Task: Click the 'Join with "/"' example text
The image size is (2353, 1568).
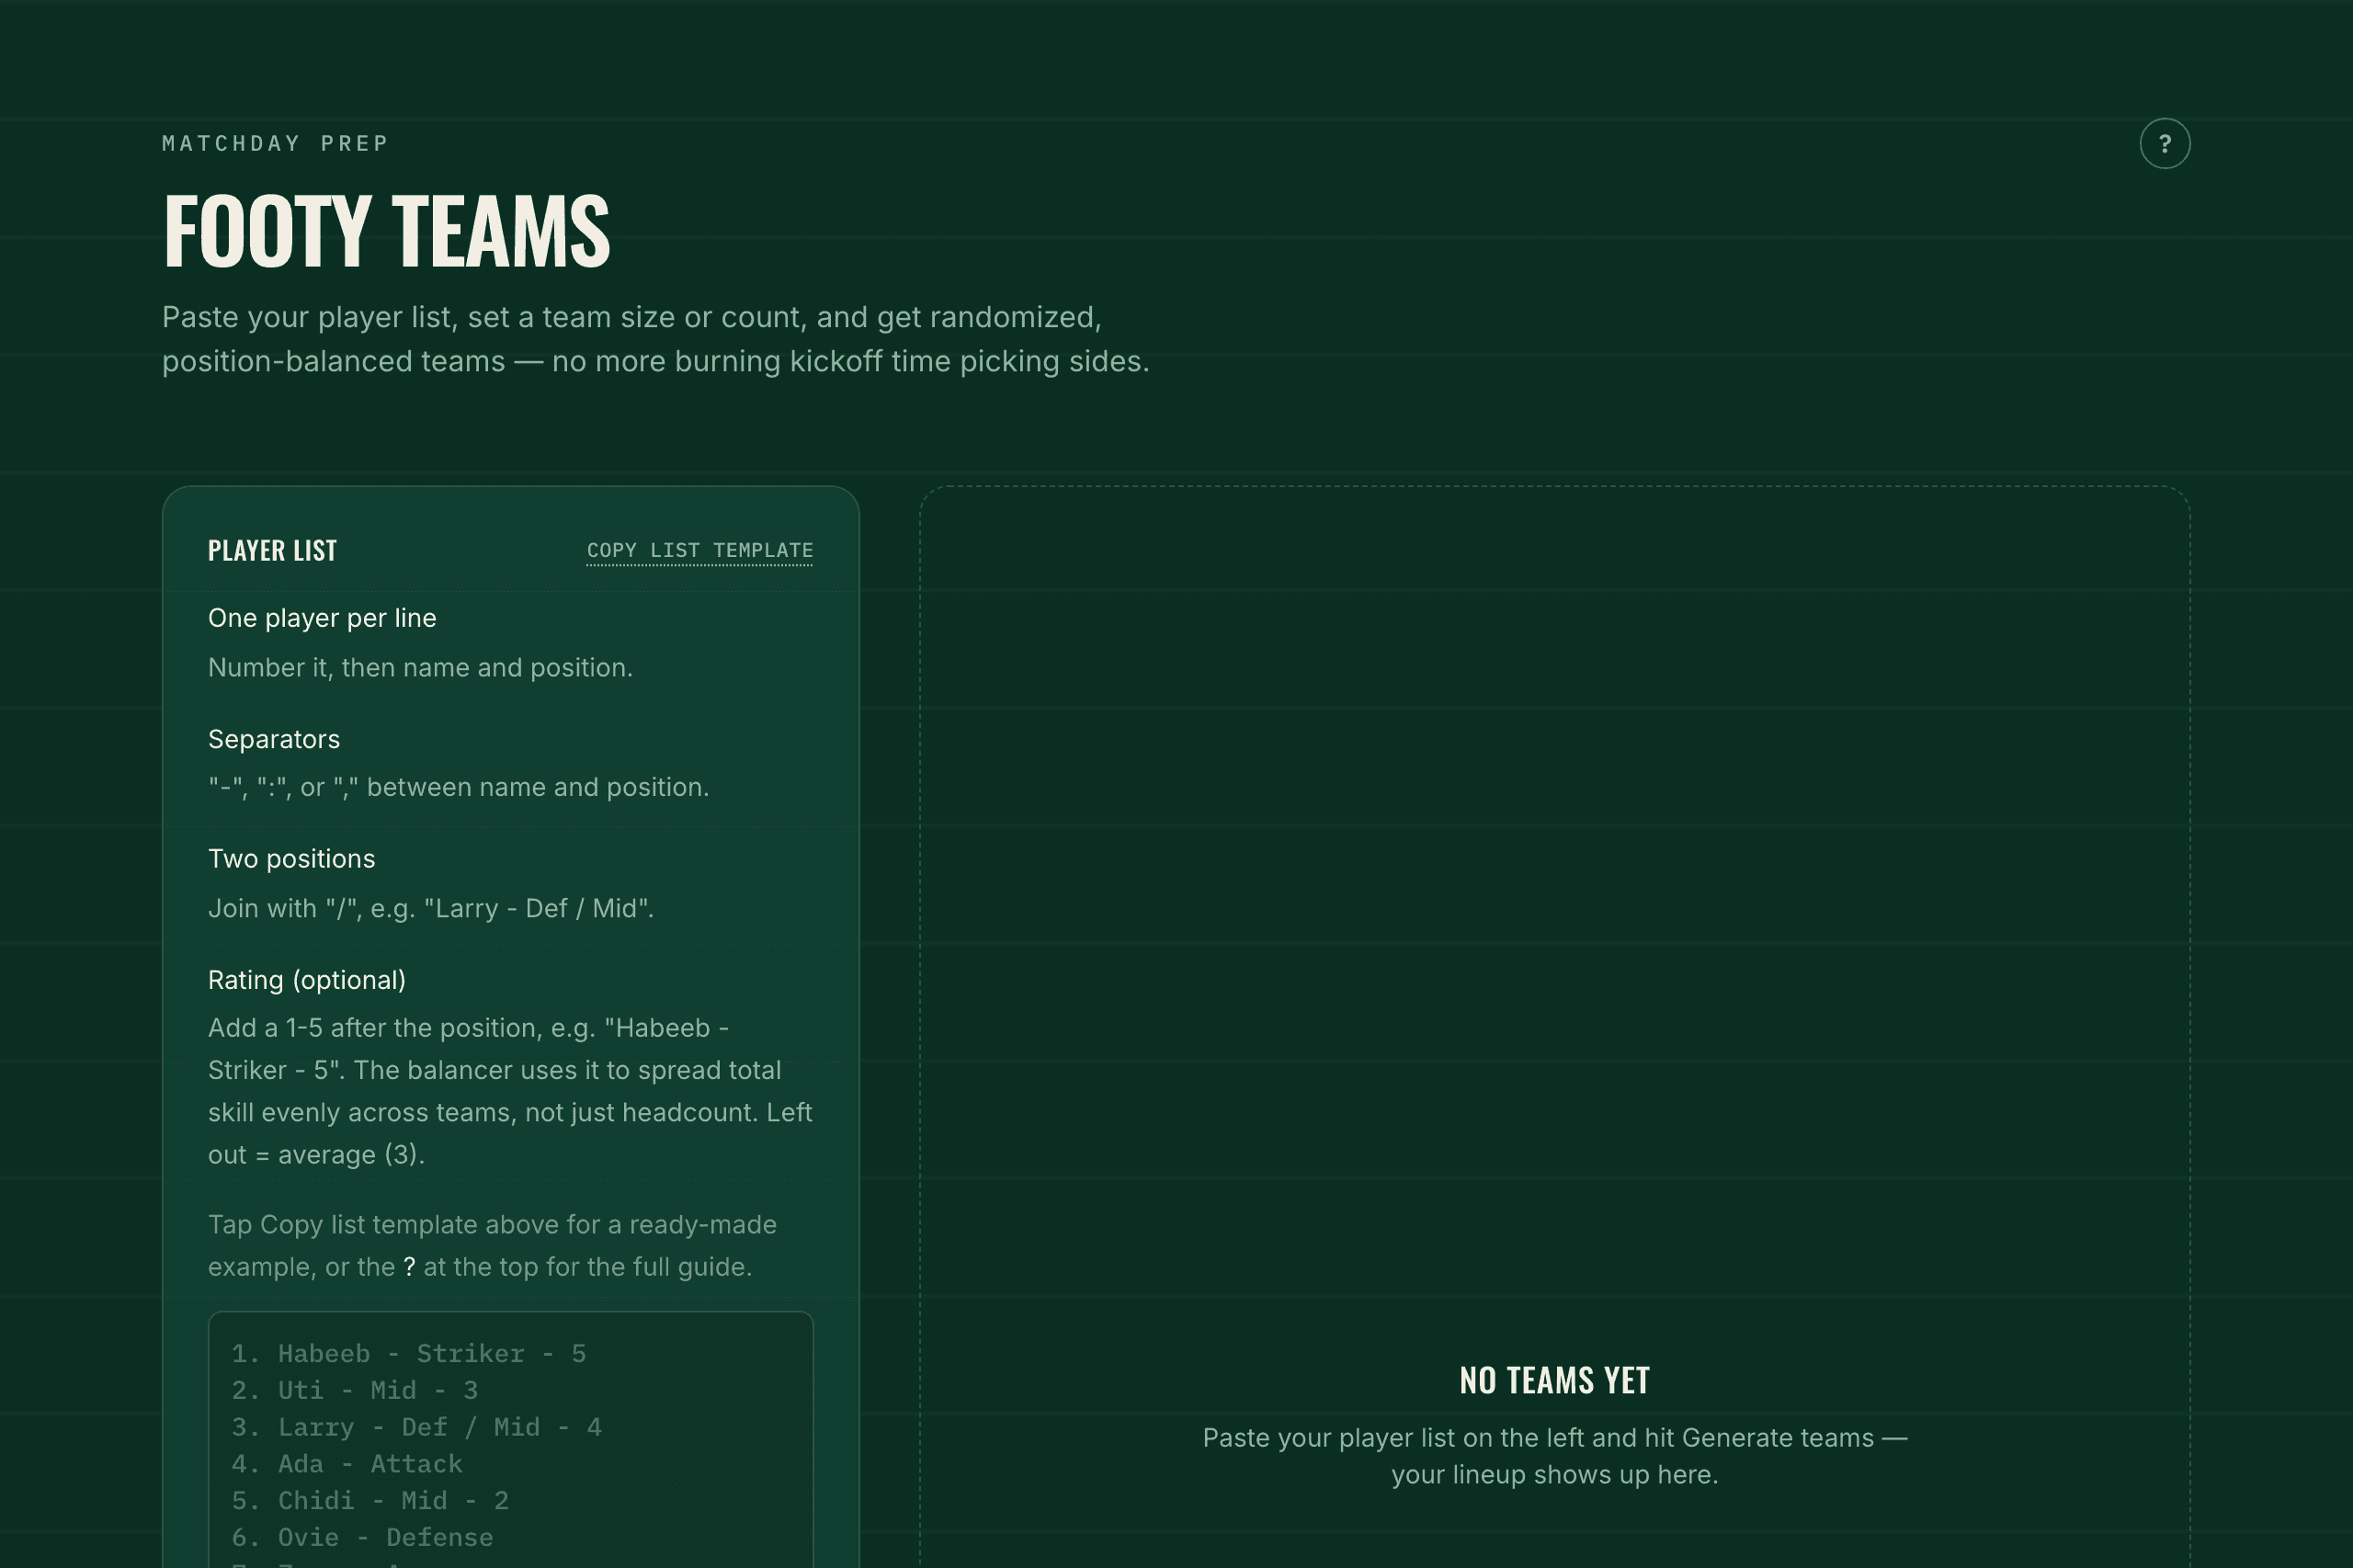Action: coord(431,908)
